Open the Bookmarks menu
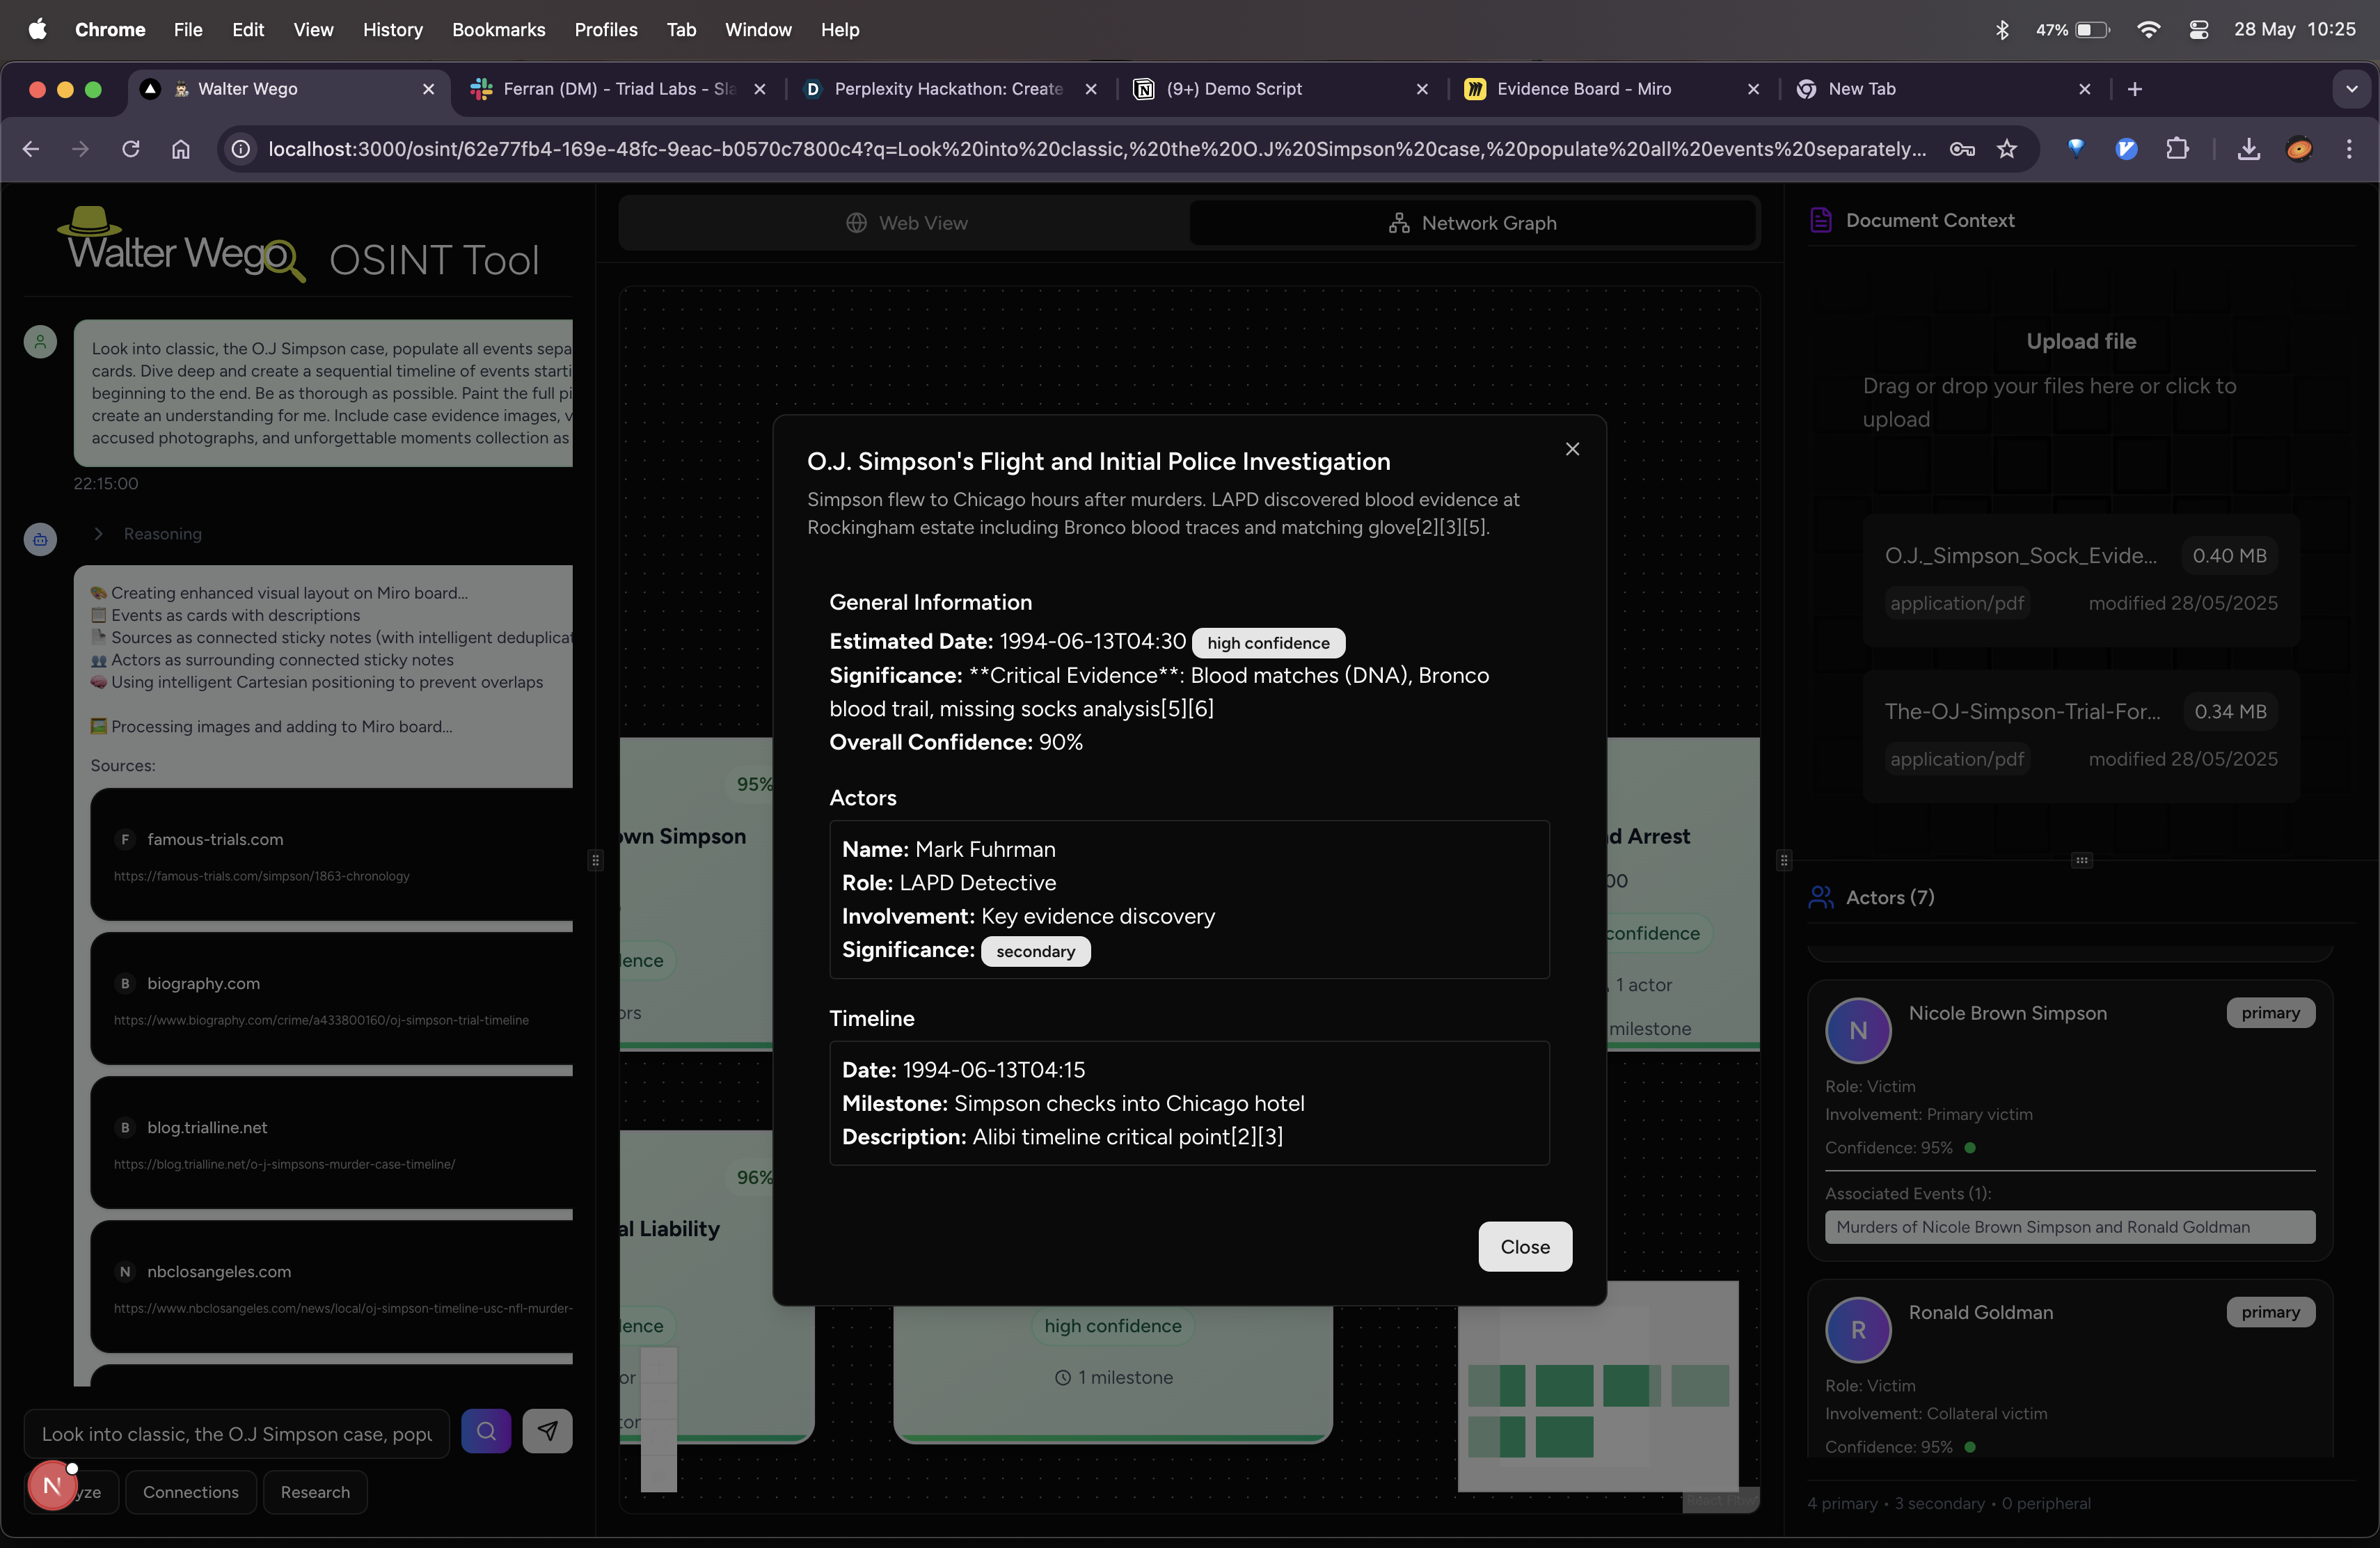Viewport: 2380px width, 1548px height. pos(498,30)
